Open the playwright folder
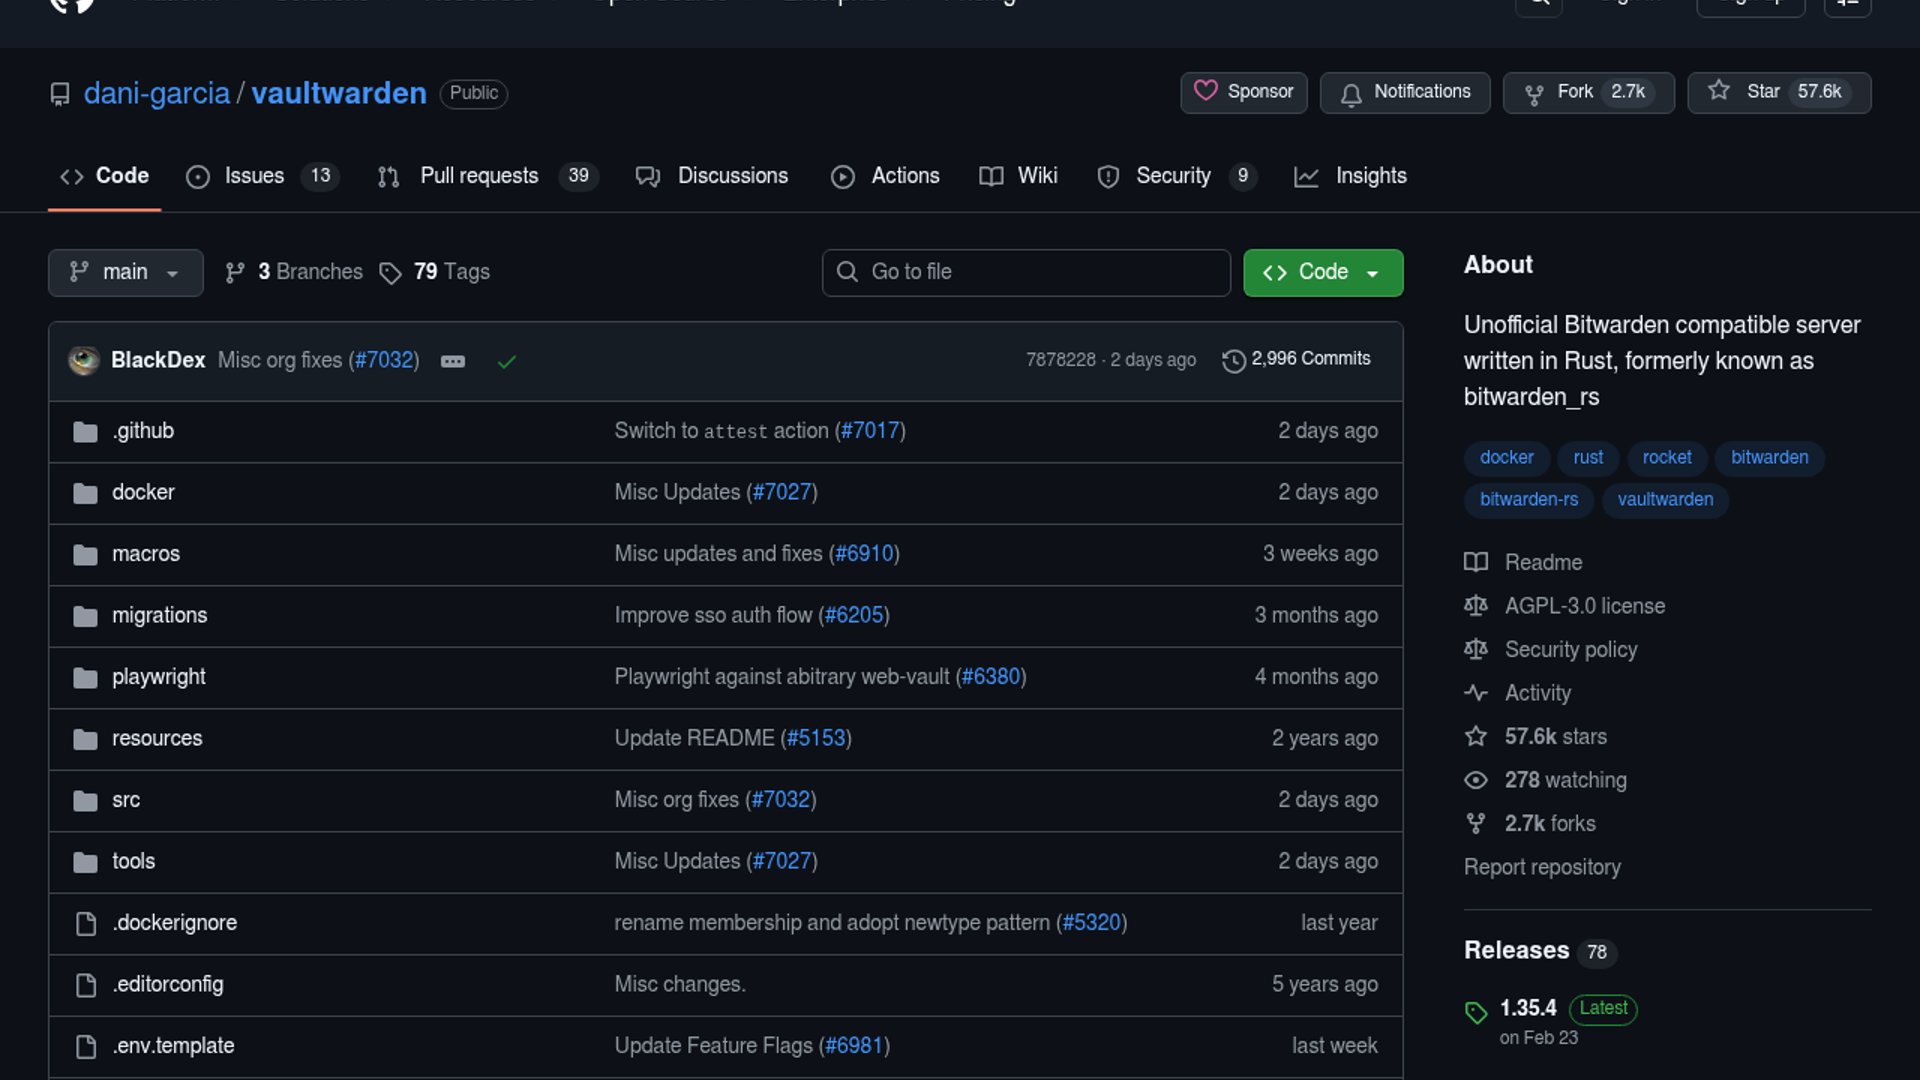Screen dimensions: 1920x1080 click(x=158, y=677)
